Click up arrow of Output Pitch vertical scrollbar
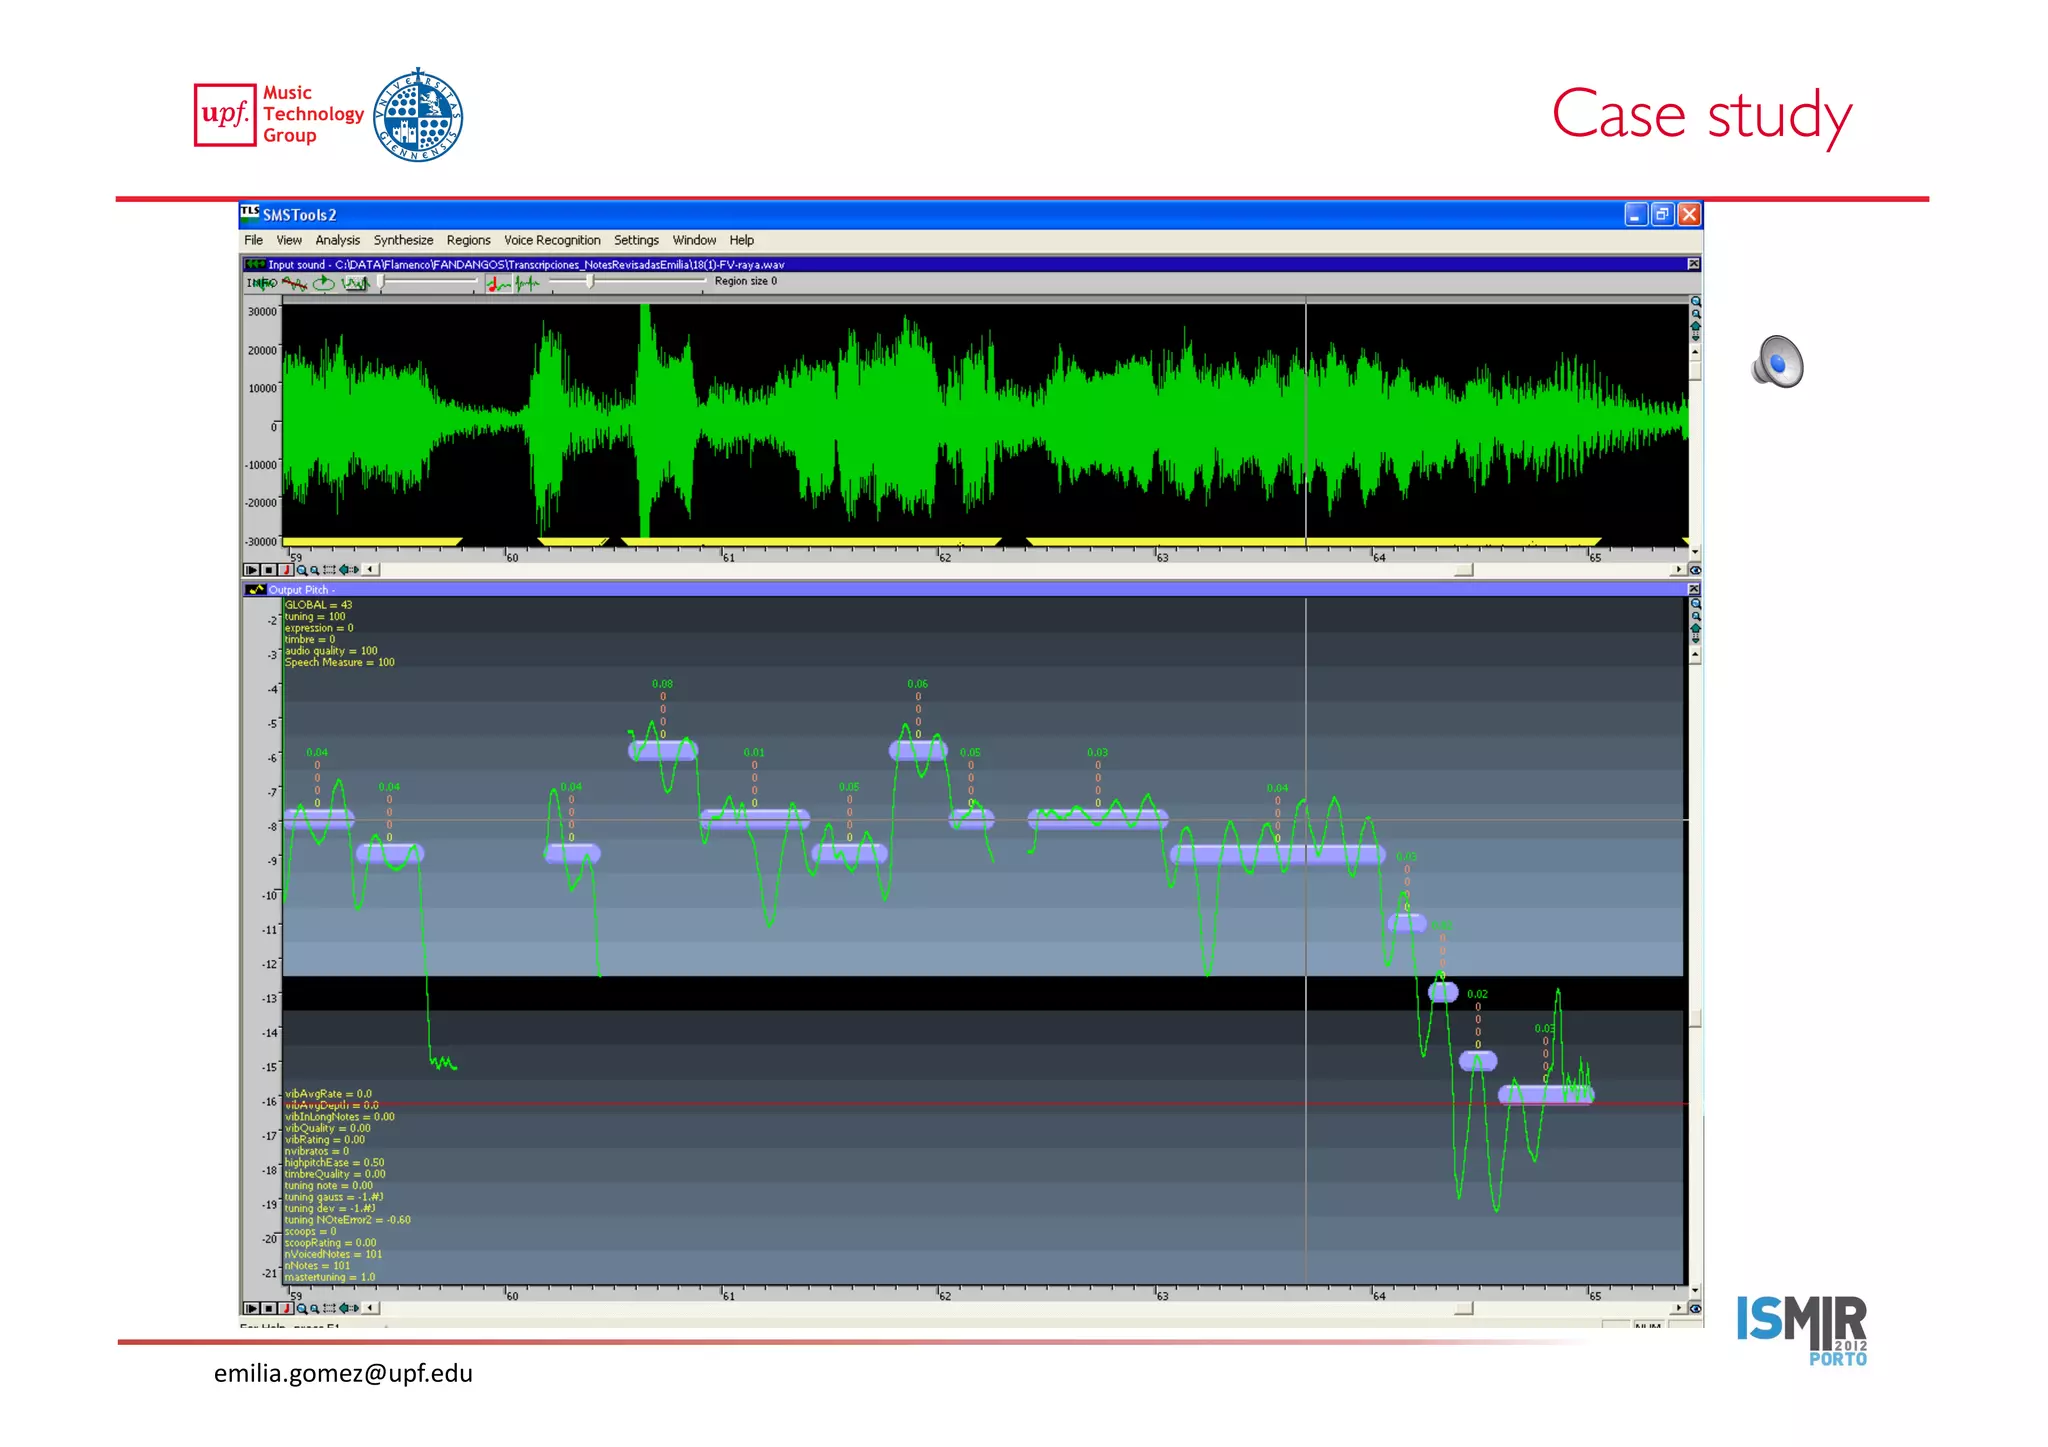 pyautogui.click(x=1695, y=655)
